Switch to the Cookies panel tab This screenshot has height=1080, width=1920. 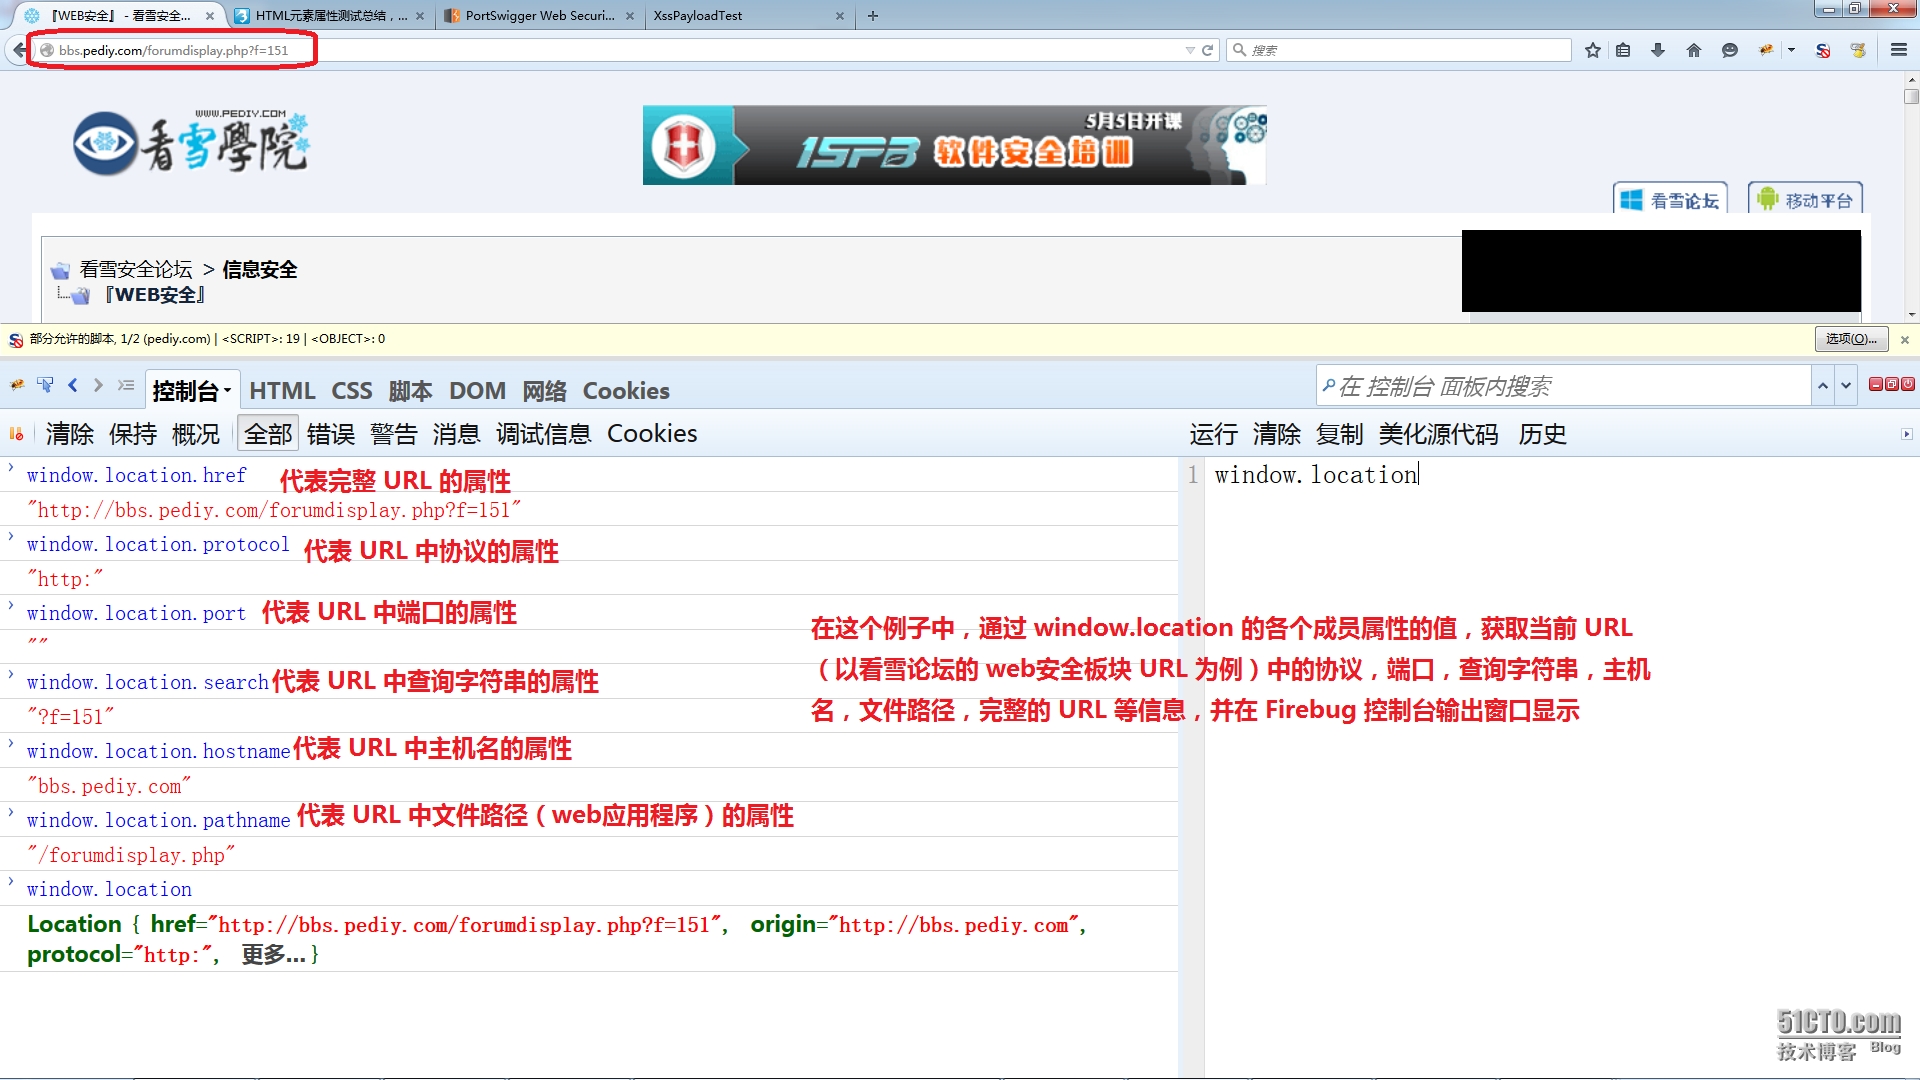tap(626, 391)
